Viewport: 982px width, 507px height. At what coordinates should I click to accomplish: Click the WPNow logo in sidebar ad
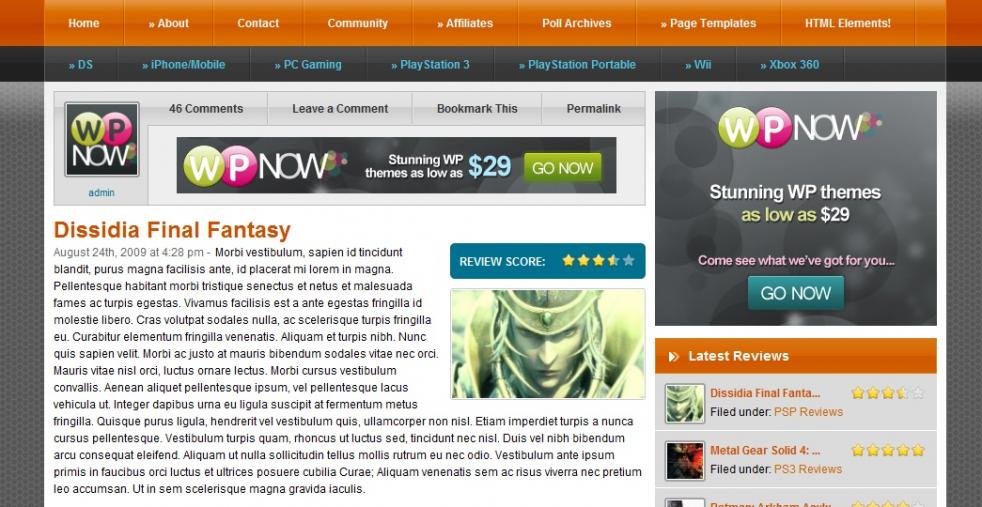click(x=800, y=127)
